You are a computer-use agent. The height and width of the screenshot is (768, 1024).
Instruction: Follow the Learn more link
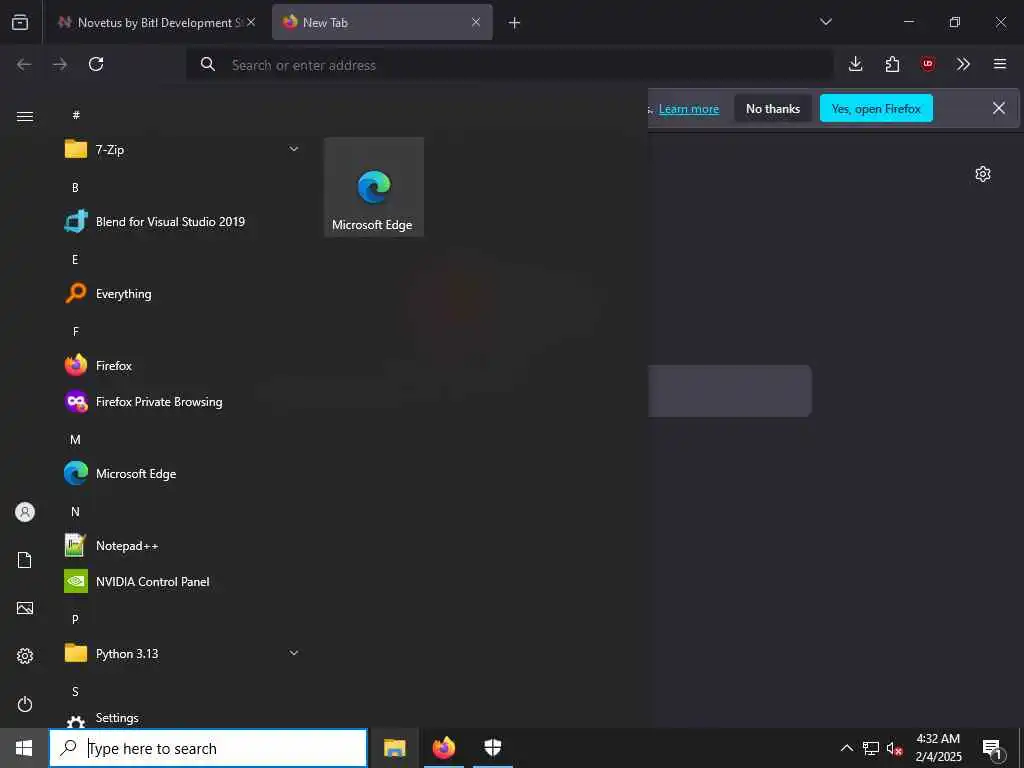point(689,109)
